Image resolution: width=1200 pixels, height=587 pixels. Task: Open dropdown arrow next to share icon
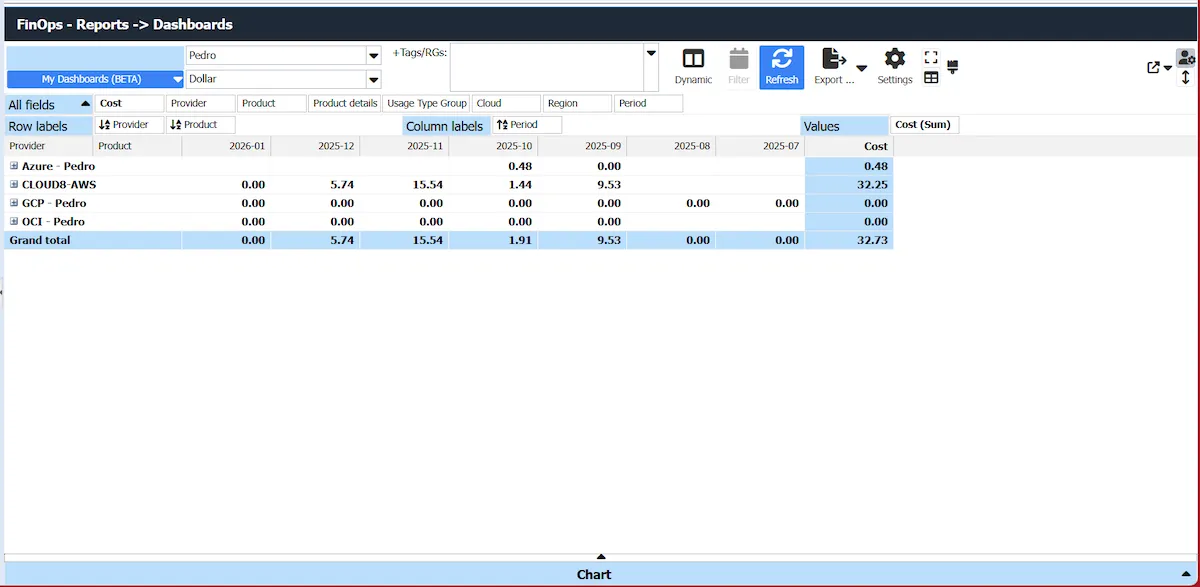(x=1168, y=68)
